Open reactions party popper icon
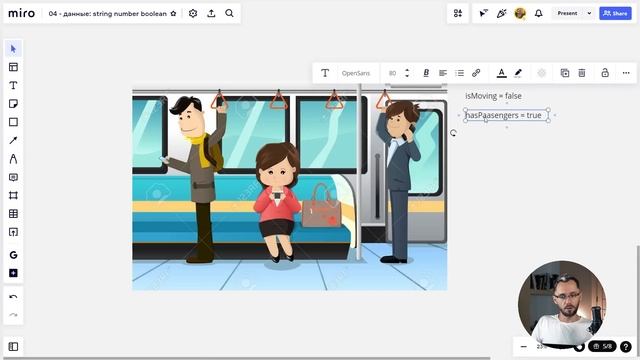Viewport: 640px width, 360px height. 501,13
